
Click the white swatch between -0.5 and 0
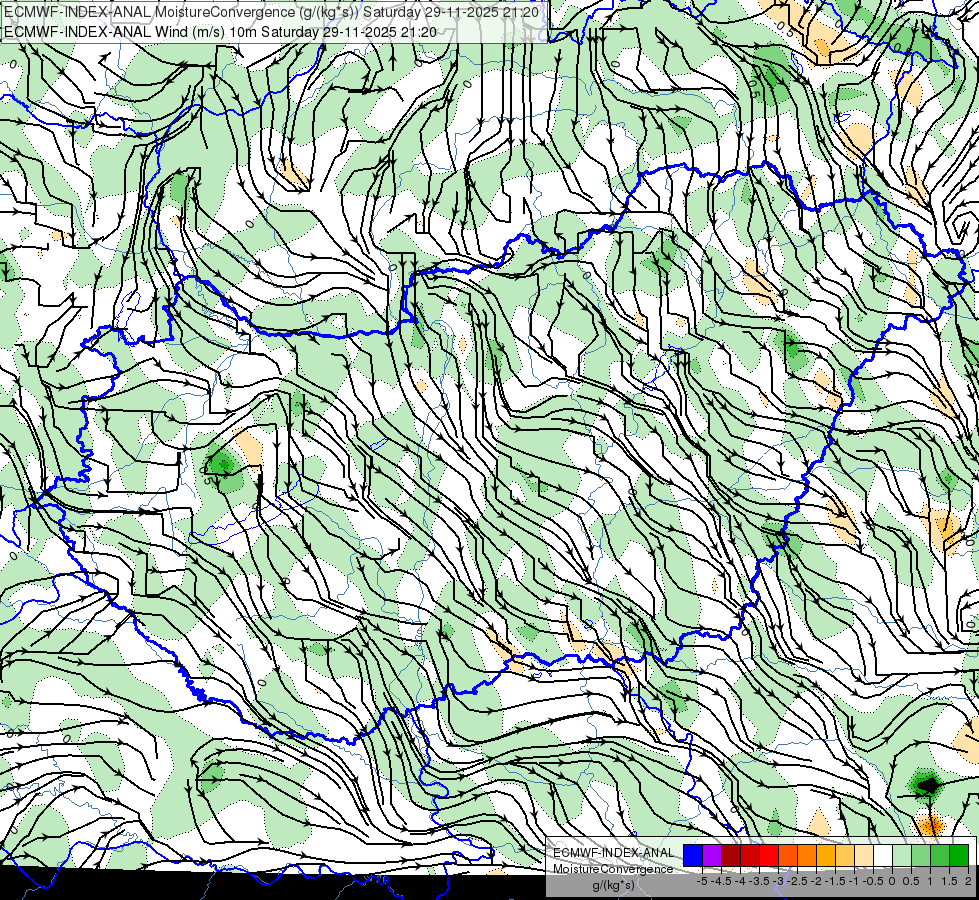click(882, 855)
